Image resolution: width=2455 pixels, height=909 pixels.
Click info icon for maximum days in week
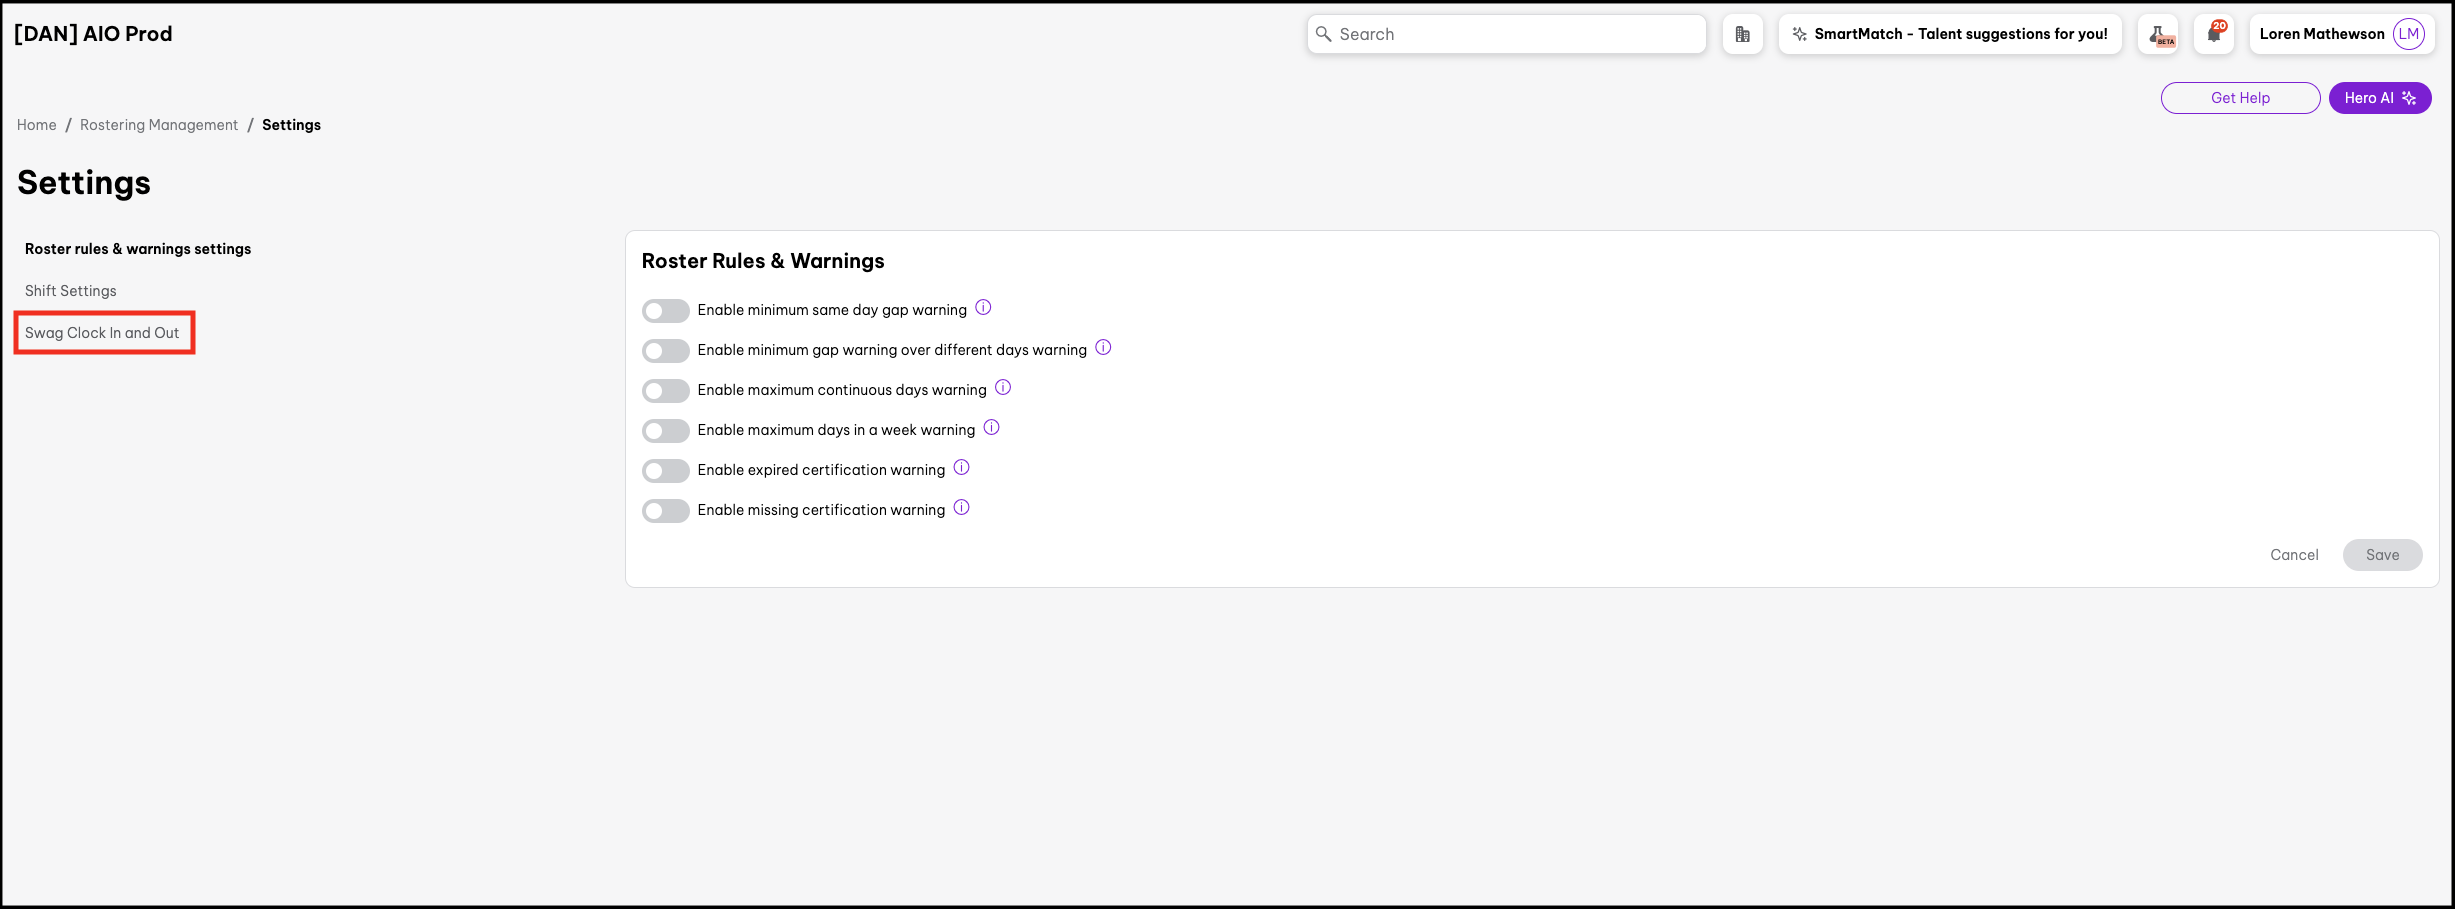pos(991,428)
